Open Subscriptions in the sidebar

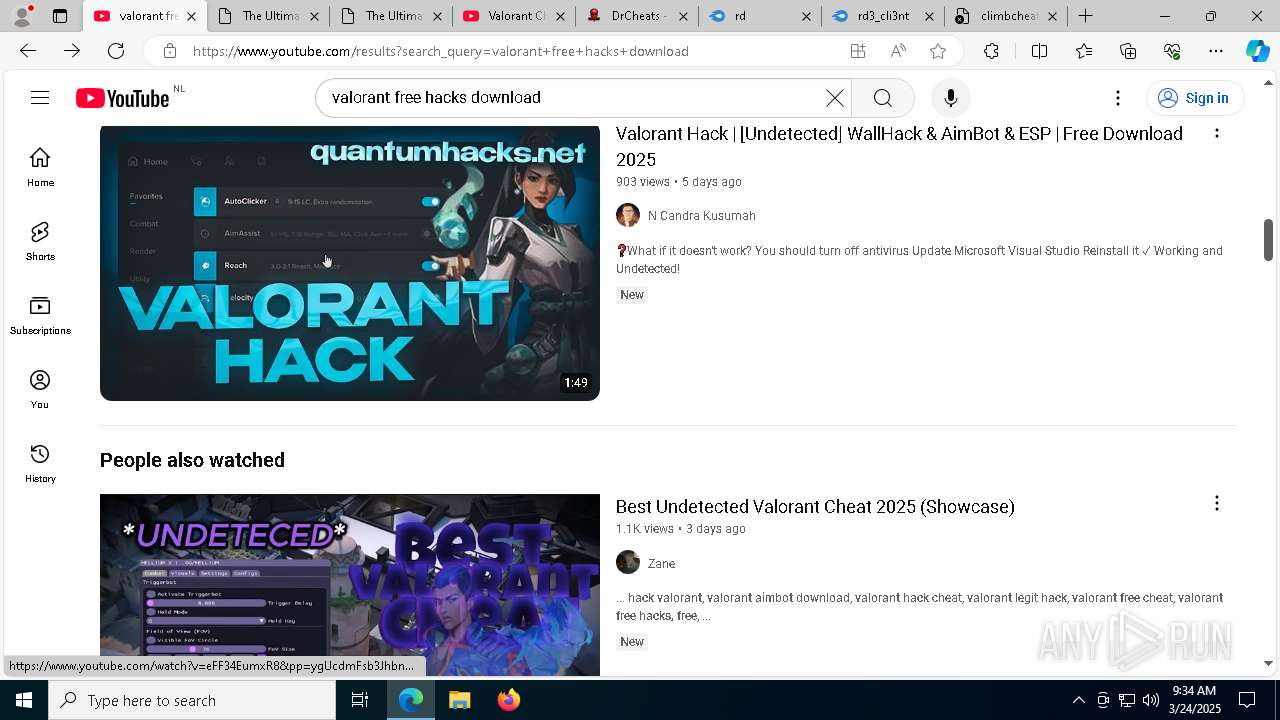pyautogui.click(x=40, y=315)
